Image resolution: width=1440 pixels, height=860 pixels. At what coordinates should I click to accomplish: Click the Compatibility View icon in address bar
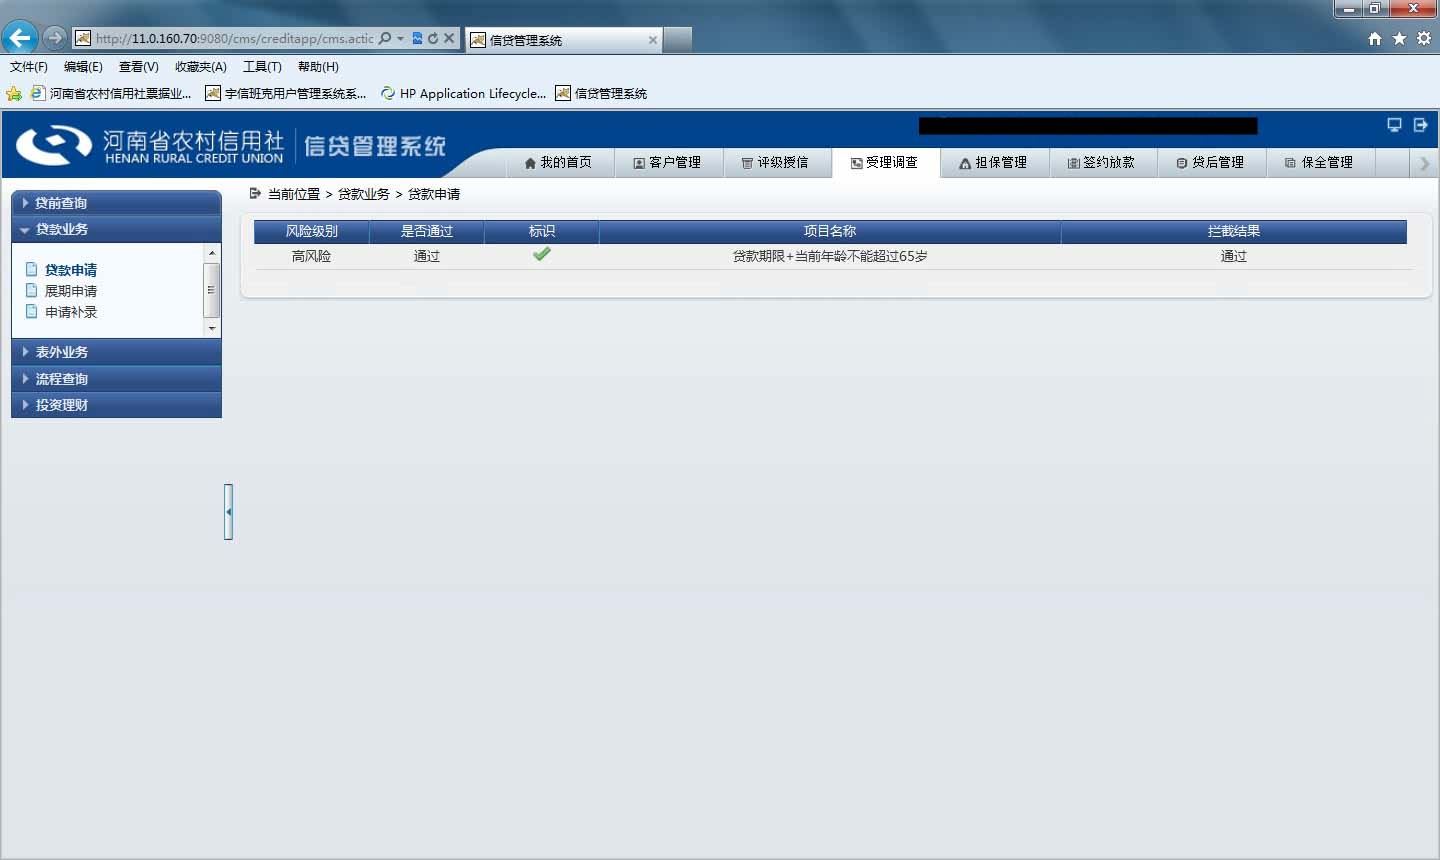pos(417,38)
